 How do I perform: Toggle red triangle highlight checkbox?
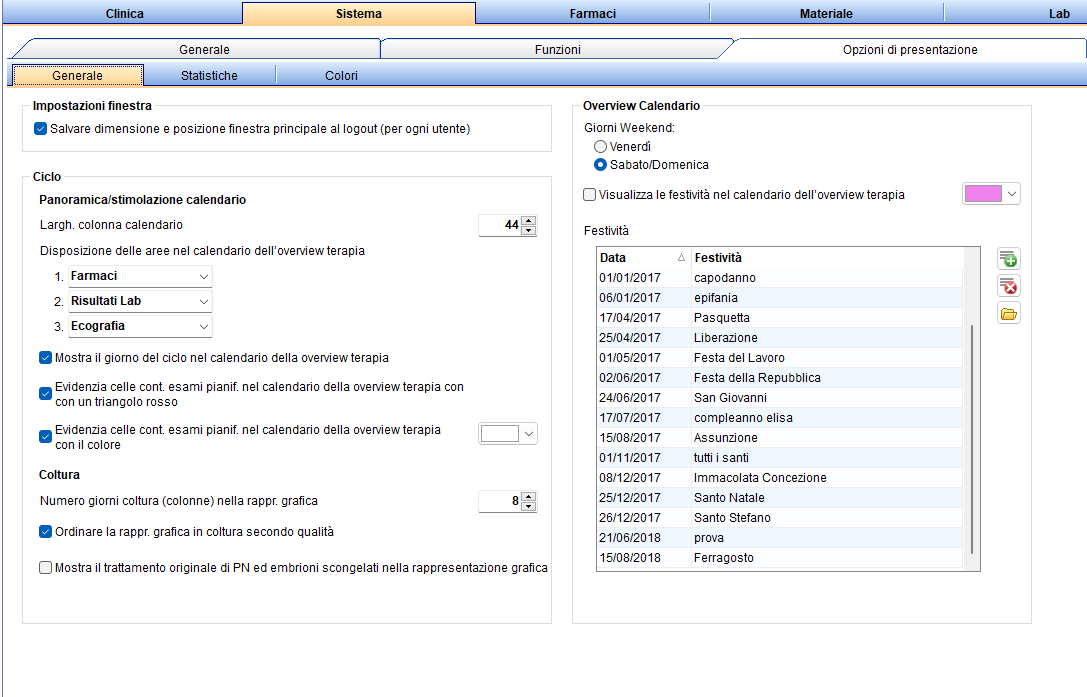point(46,394)
